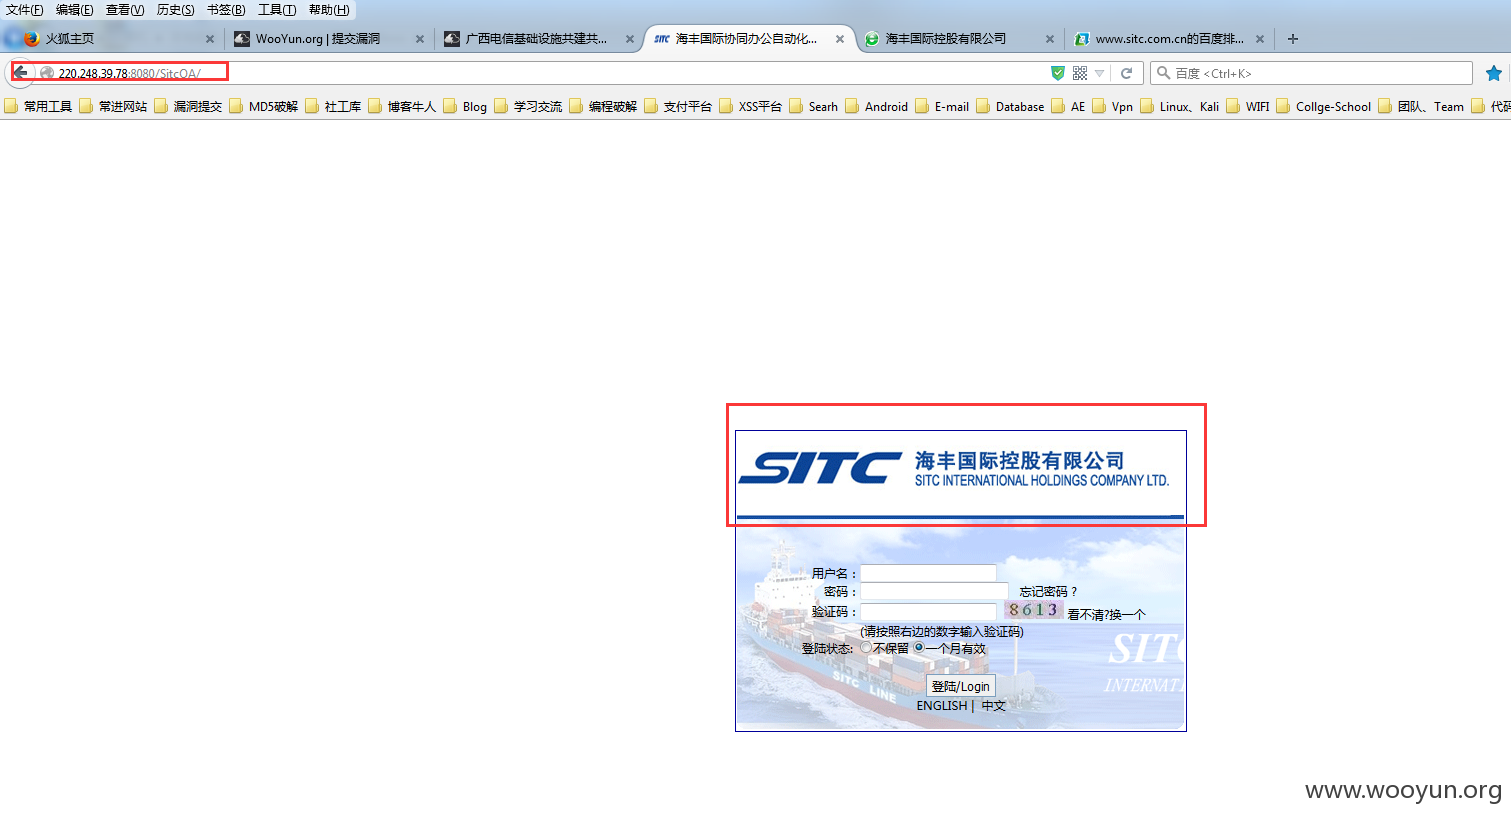Screen dimensions: 1511x819
Task: Click the search magnifier icon in Baidu box
Action: [1163, 73]
